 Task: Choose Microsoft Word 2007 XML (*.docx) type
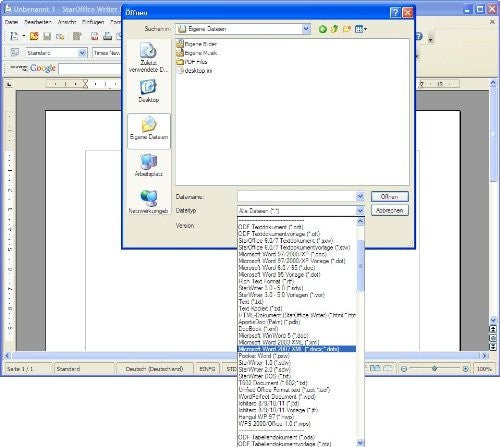coord(297,349)
